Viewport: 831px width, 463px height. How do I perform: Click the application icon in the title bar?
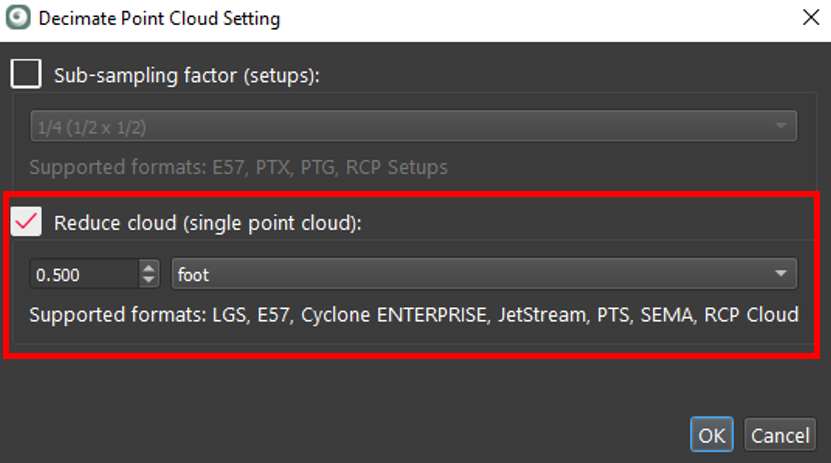pyautogui.click(x=18, y=18)
